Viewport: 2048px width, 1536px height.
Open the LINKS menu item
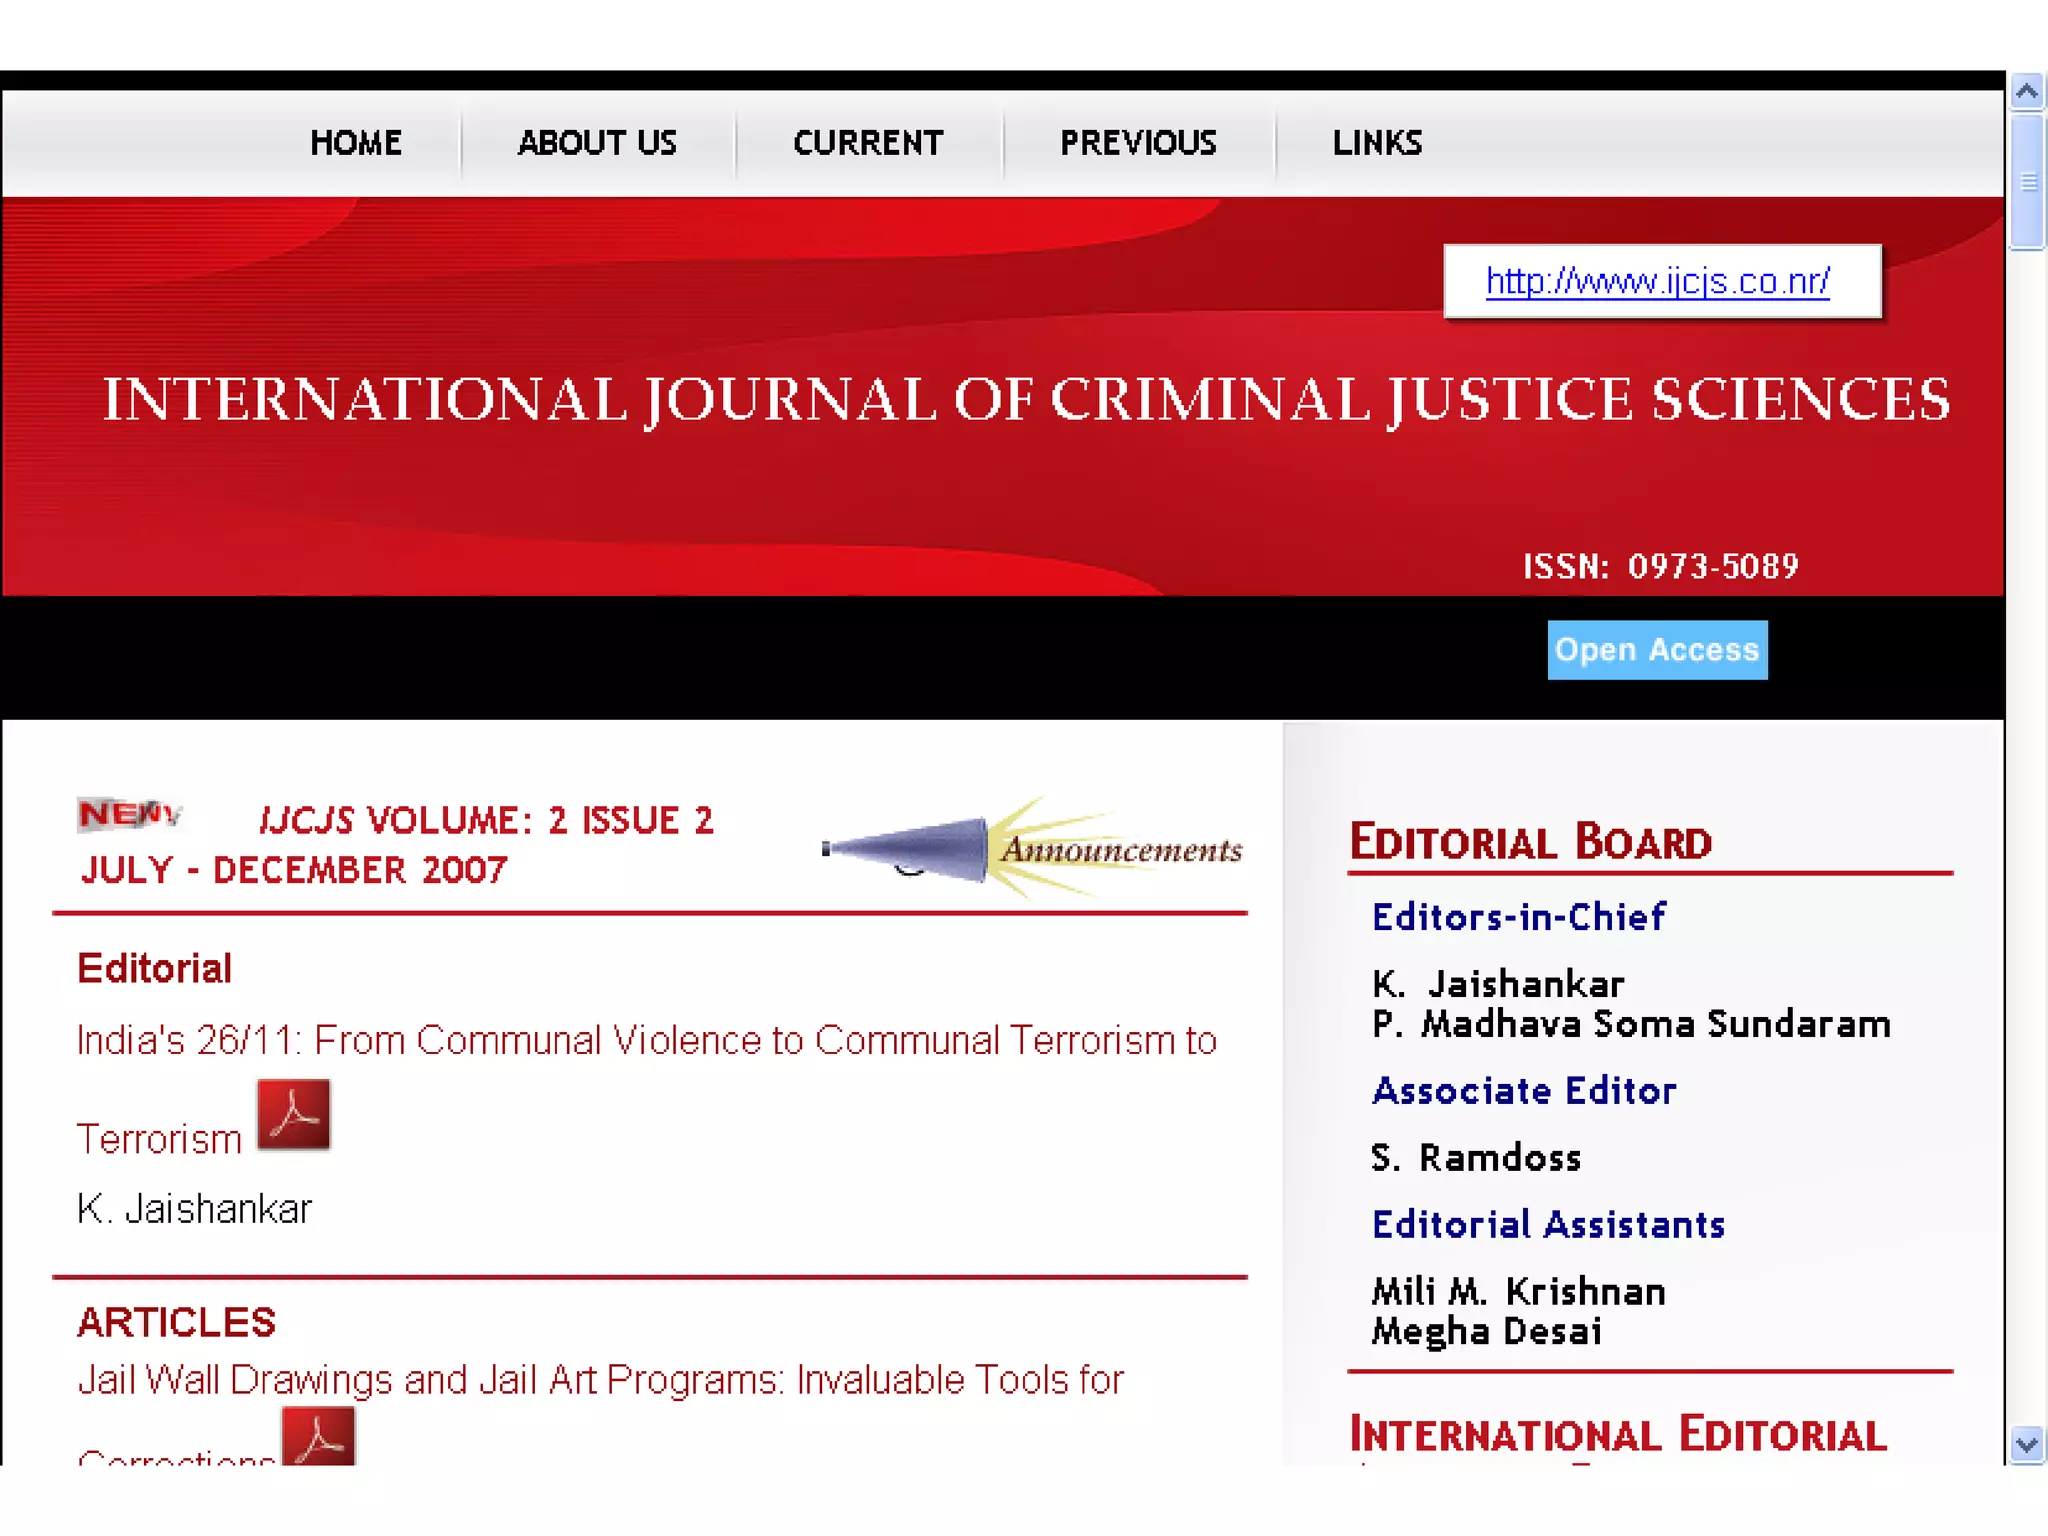(x=1376, y=143)
